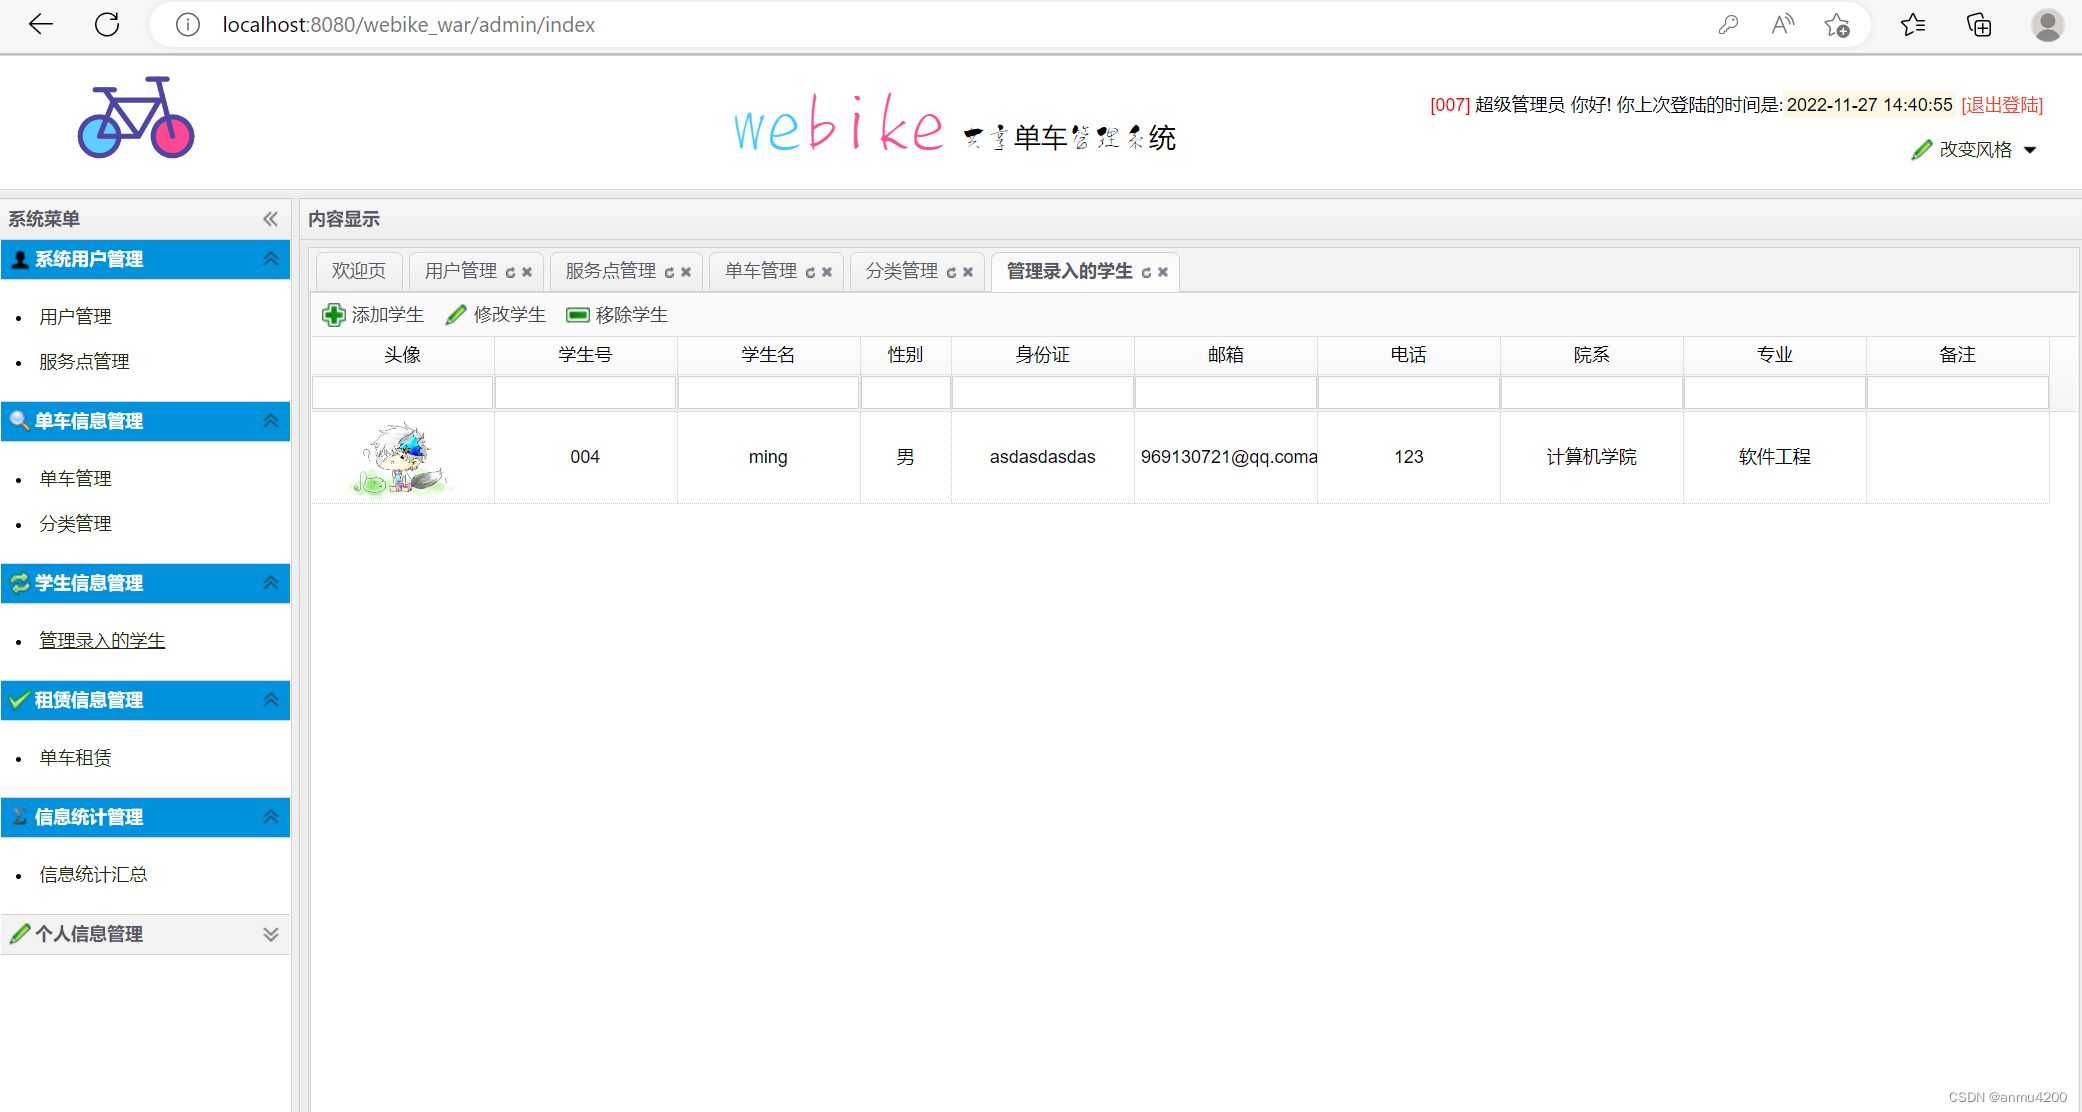Close the 分类管理 tab
The image size is (2082, 1112).
click(x=968, y=272)
